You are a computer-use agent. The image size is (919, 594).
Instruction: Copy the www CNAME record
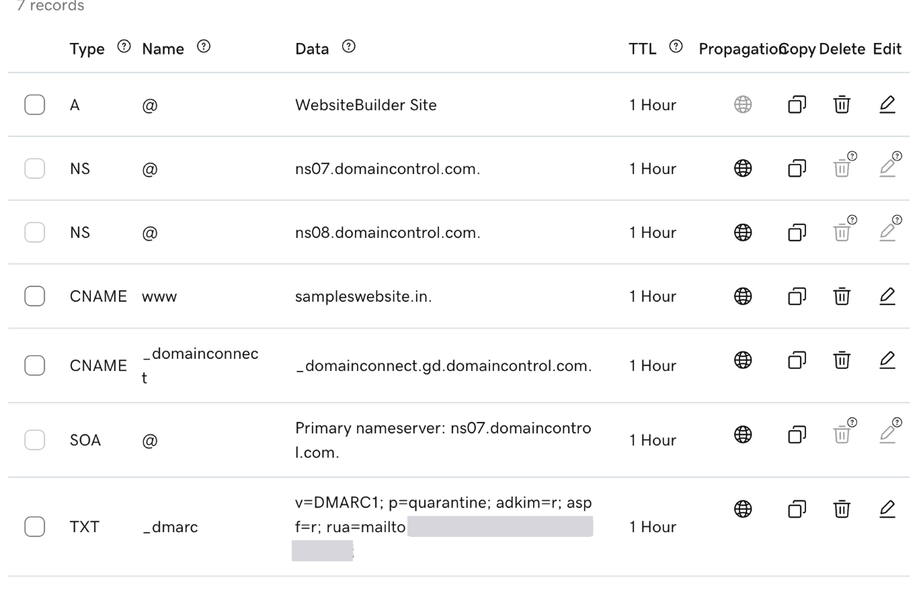click(797, 296)
